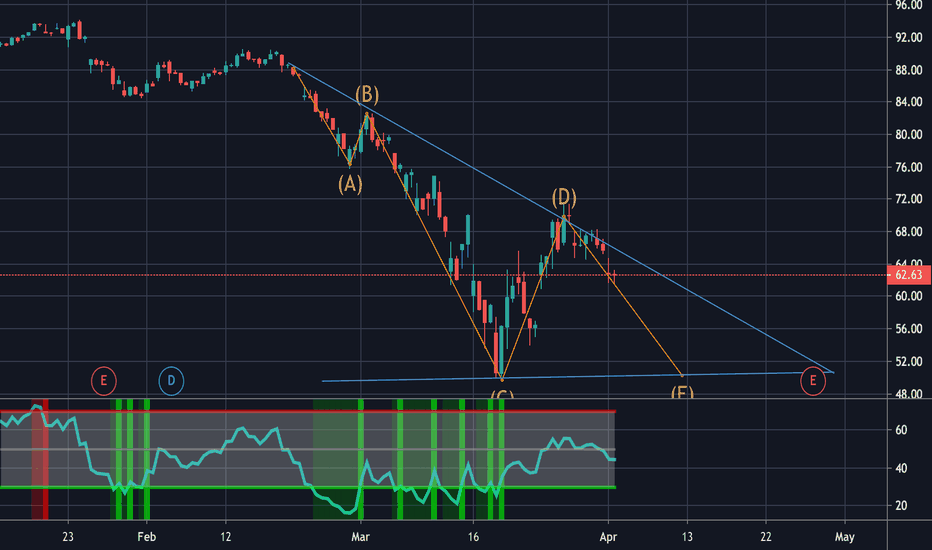This screenshot has width=932, height=550.
Task: Click the current price tag 62.63
Action: click(908, 275)
